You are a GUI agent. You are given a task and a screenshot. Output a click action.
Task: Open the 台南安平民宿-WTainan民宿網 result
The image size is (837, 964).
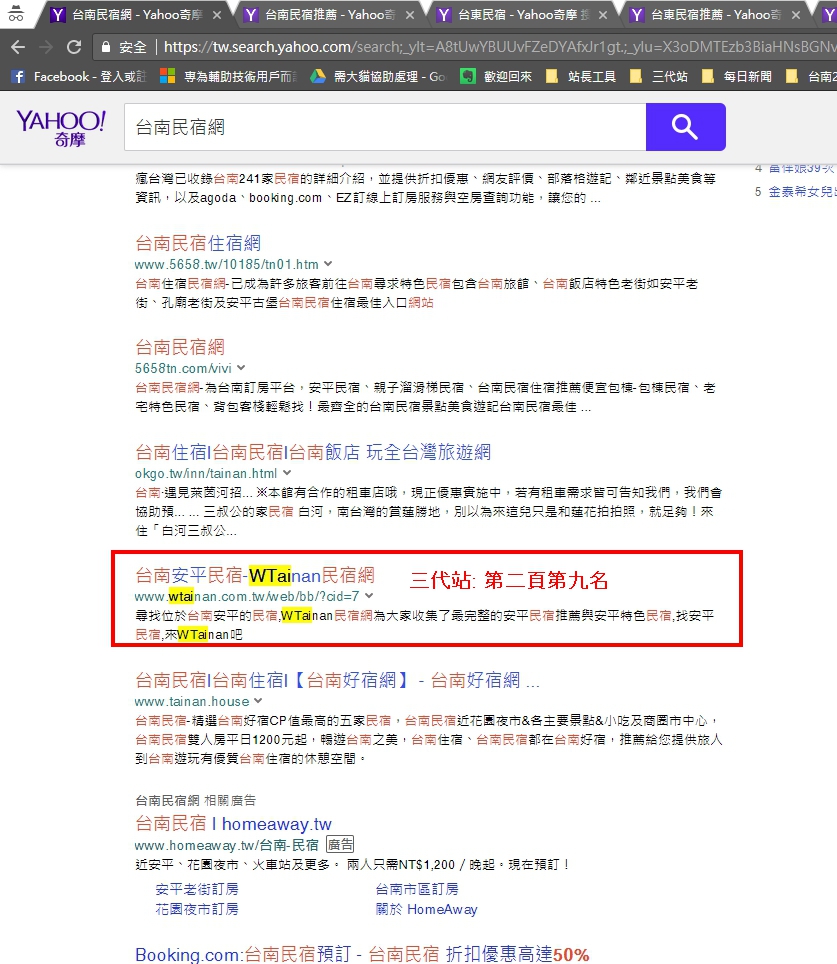point(255,575)
